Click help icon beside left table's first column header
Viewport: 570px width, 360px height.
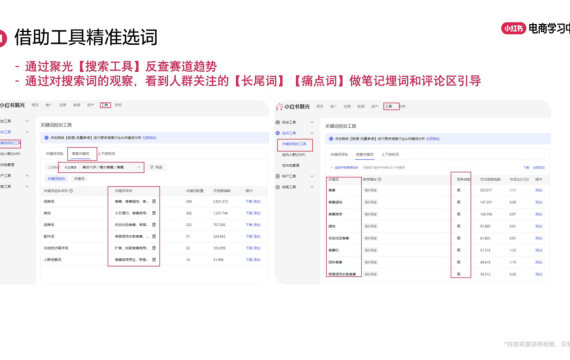[71, 191]
